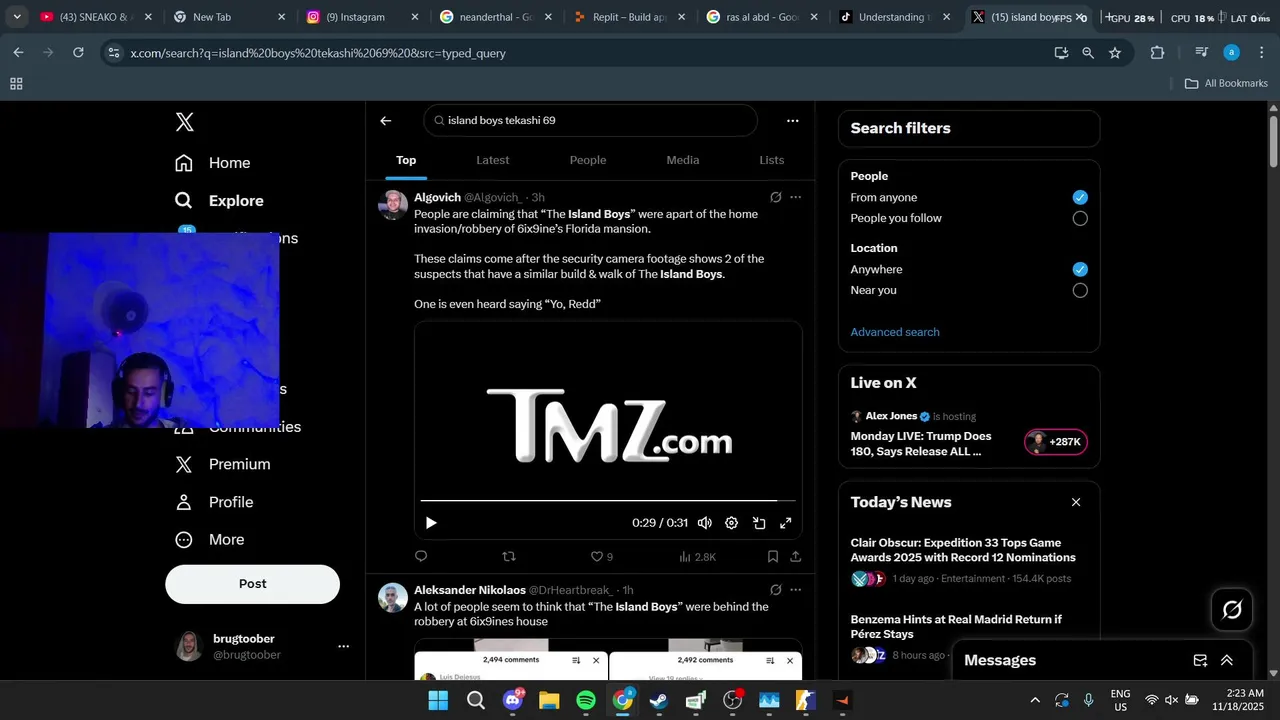Expand the Messages drawer
Image resolution: width=1280 pixels, height=720 pixels.
1227,660
